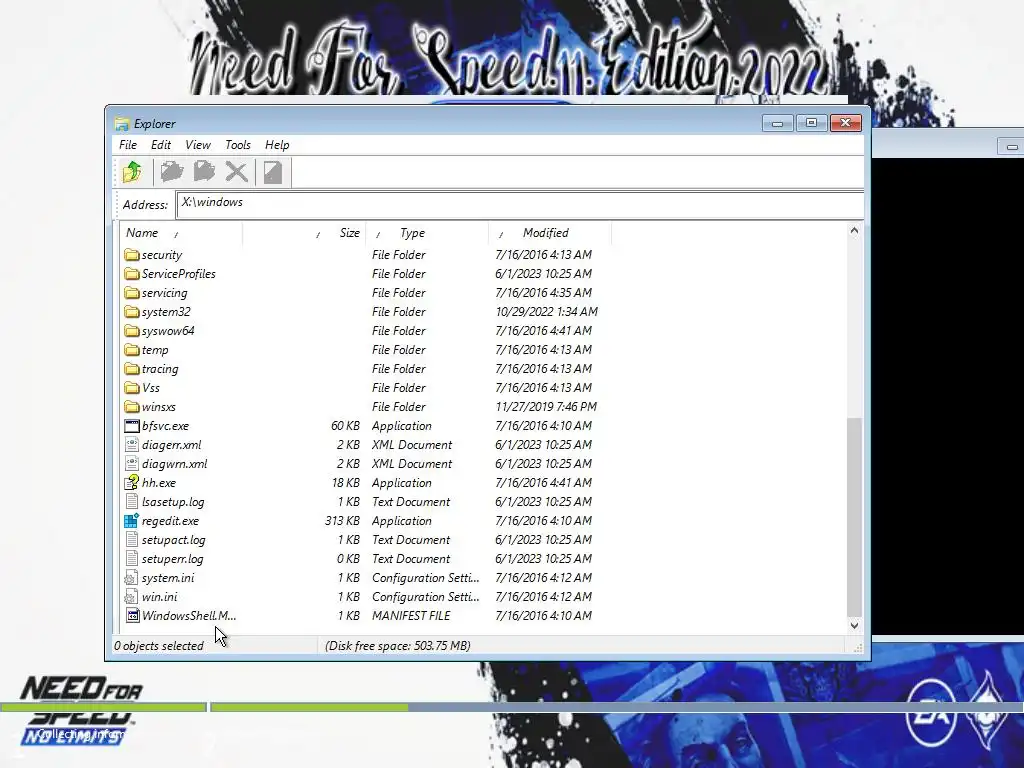Select the setuperr.log file name

172,559
